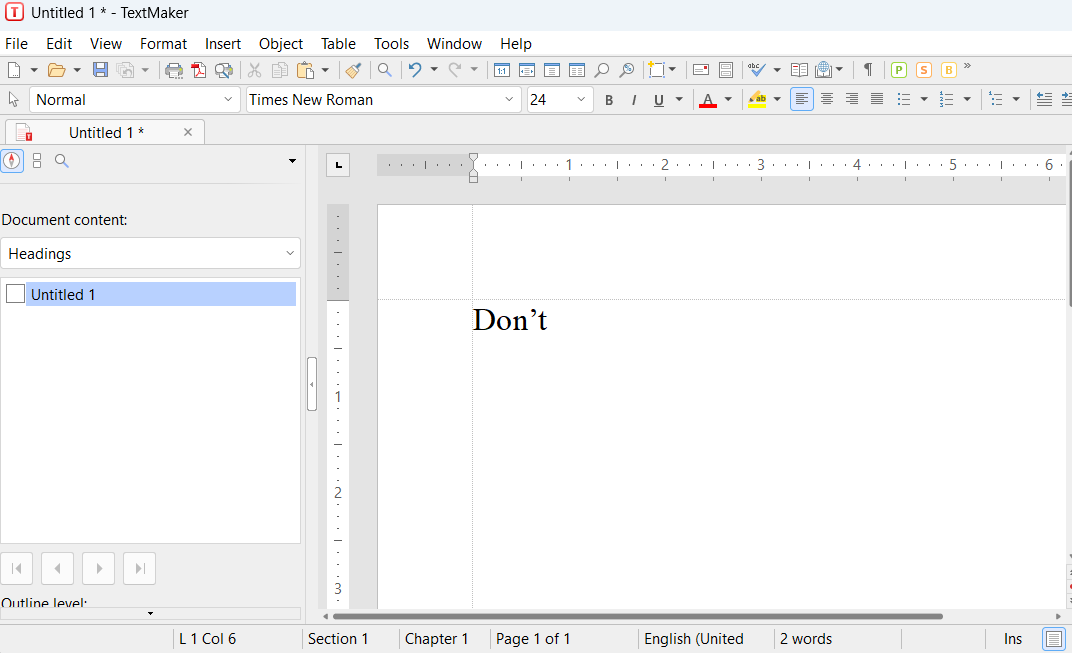Toggle bold formatting

pyautogui.click(x=609, y=100)
